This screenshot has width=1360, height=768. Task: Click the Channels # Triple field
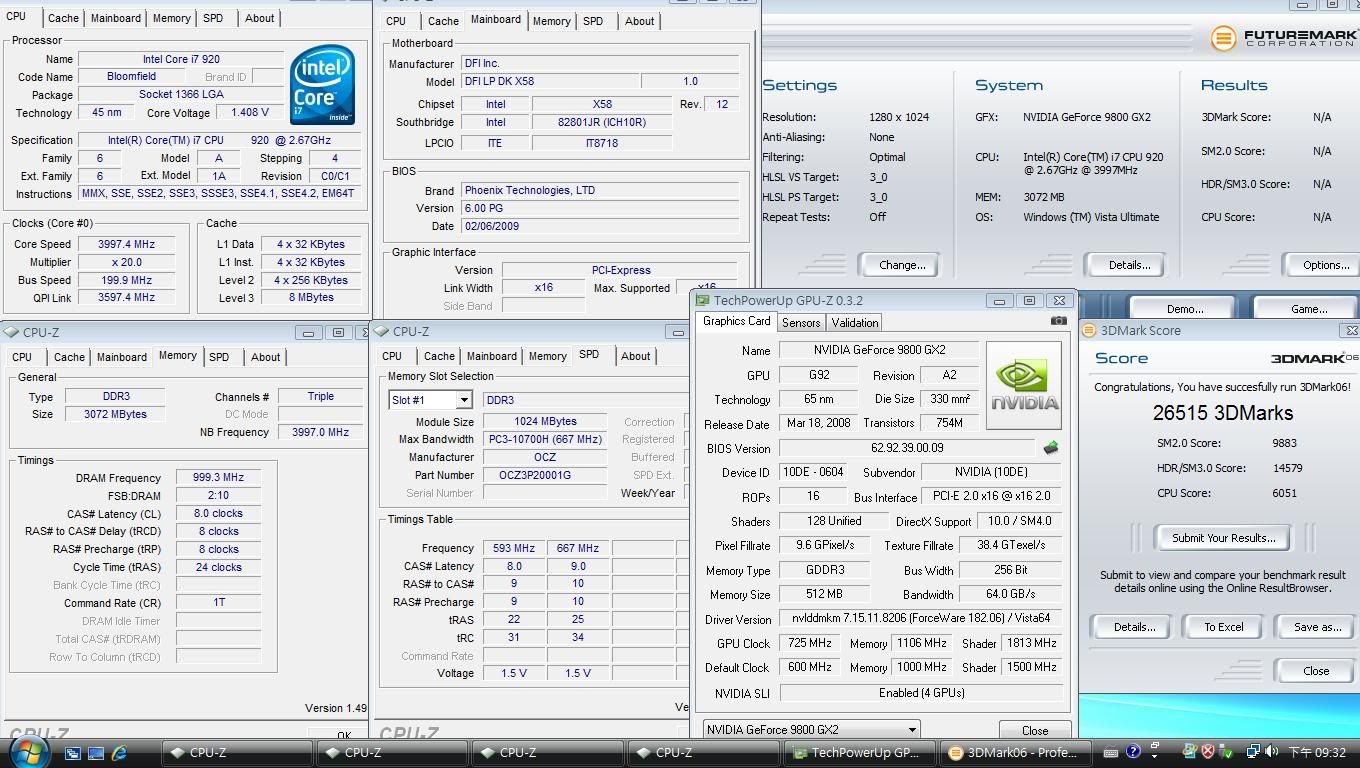pos(320,396)
